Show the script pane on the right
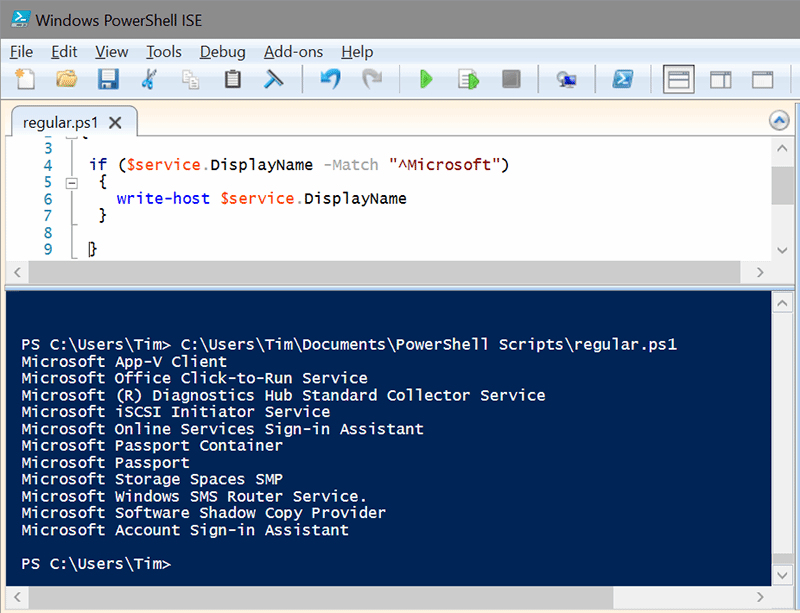This screenshot has width=800, height=613. tap(721, 79)
